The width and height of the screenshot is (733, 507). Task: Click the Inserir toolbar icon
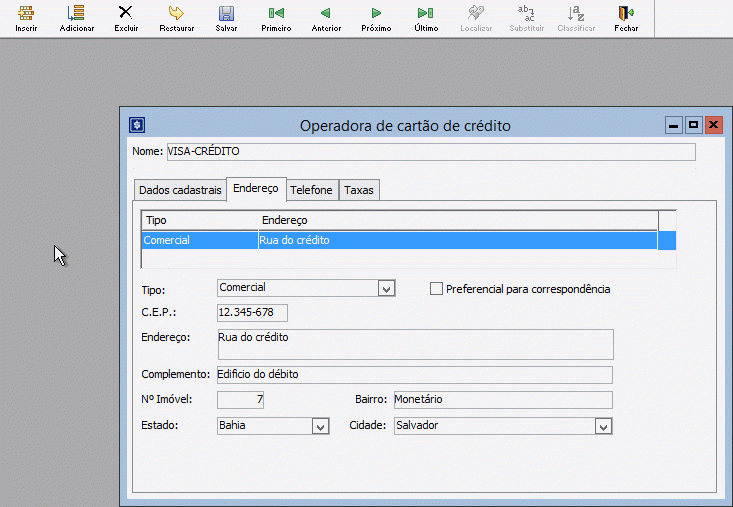point(26,14)
